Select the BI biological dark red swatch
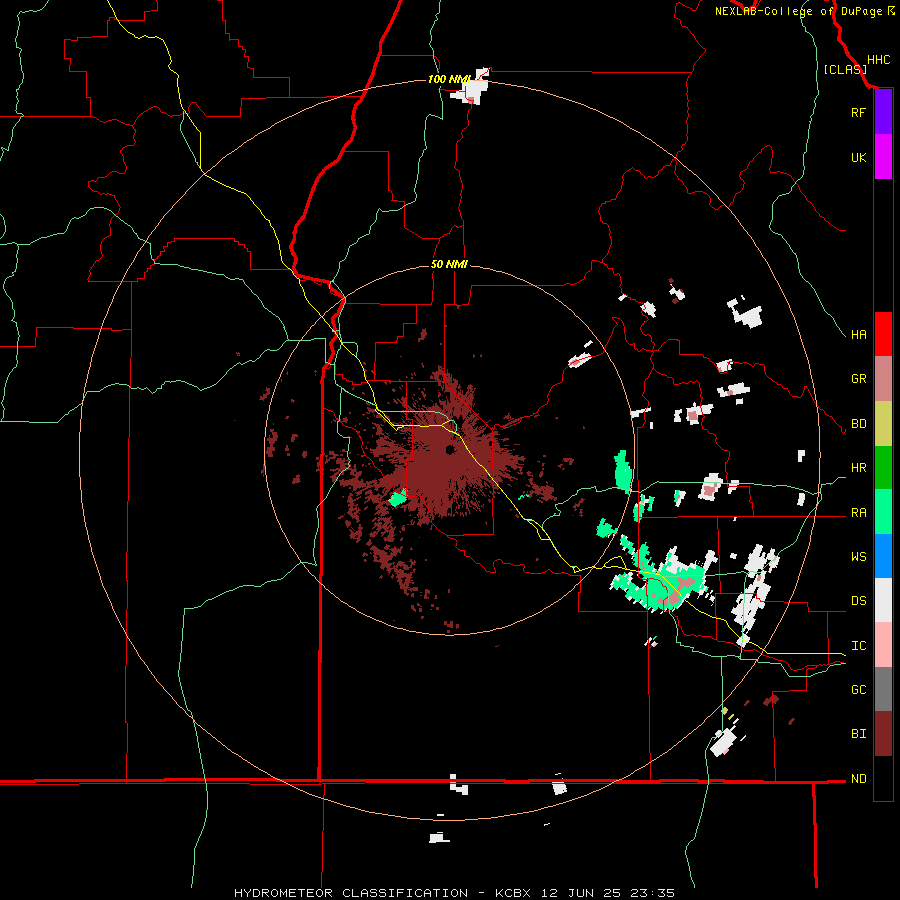The width and height of the screenshot is (900, 900). (883, 734)
